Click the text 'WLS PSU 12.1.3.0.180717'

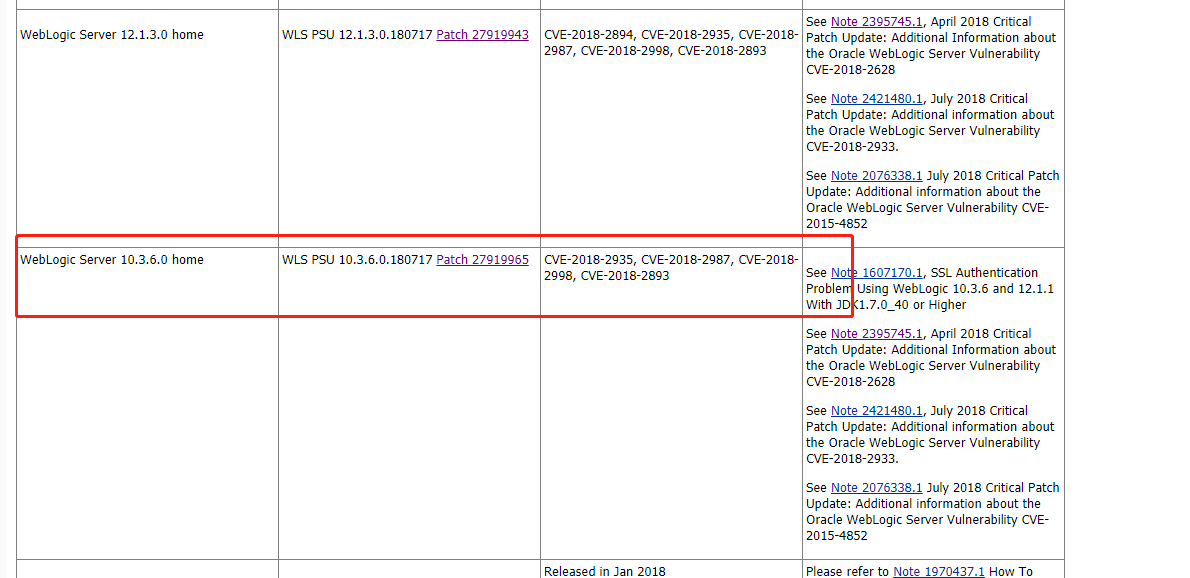357,35
